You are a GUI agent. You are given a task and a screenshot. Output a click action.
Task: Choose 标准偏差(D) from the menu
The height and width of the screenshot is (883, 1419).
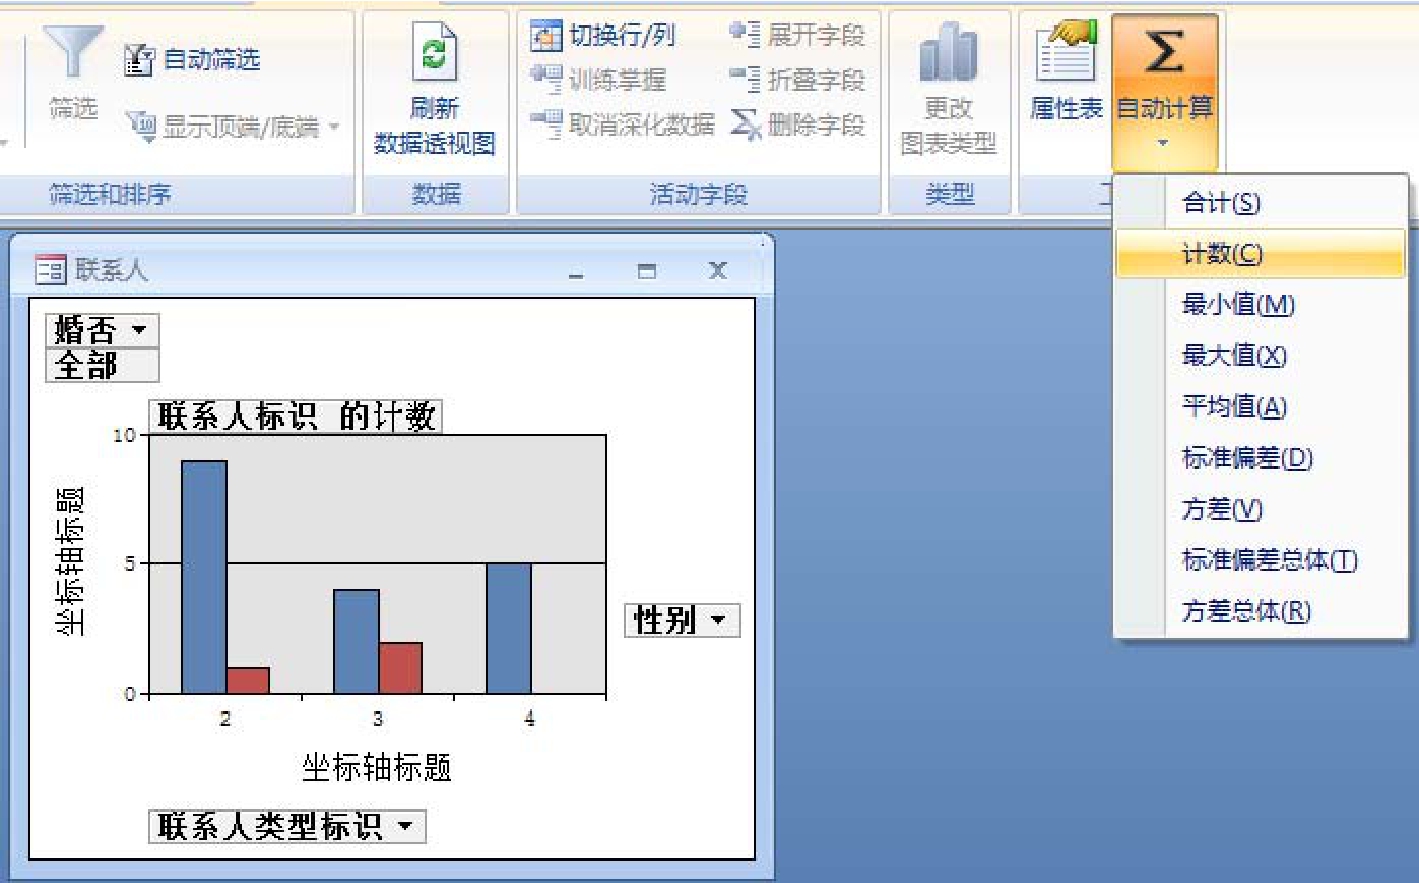coord(1246,458)
